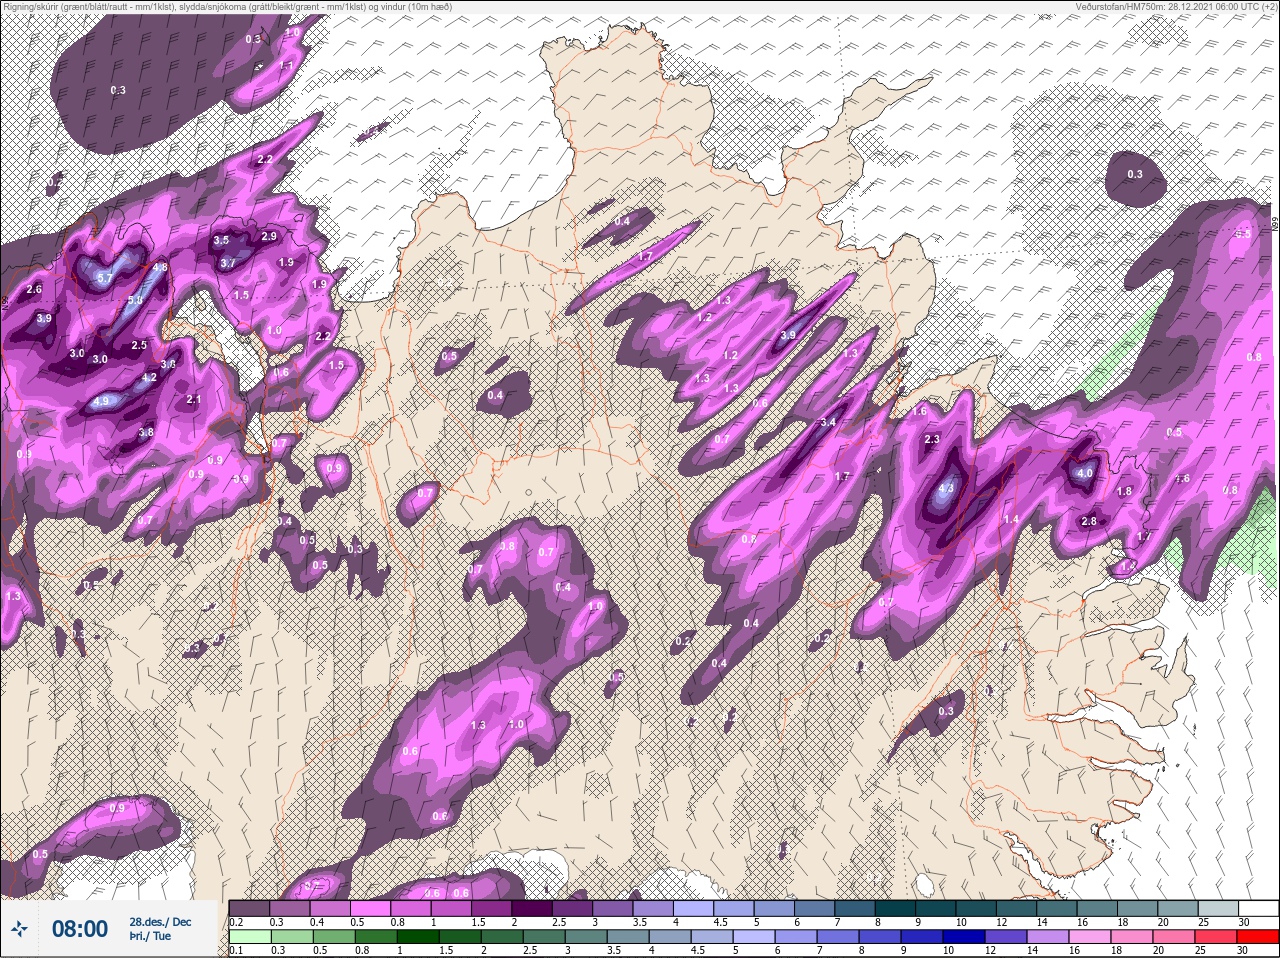
Task: Select the red 30 swatch ending lower legend
Action: [1257, 937]
